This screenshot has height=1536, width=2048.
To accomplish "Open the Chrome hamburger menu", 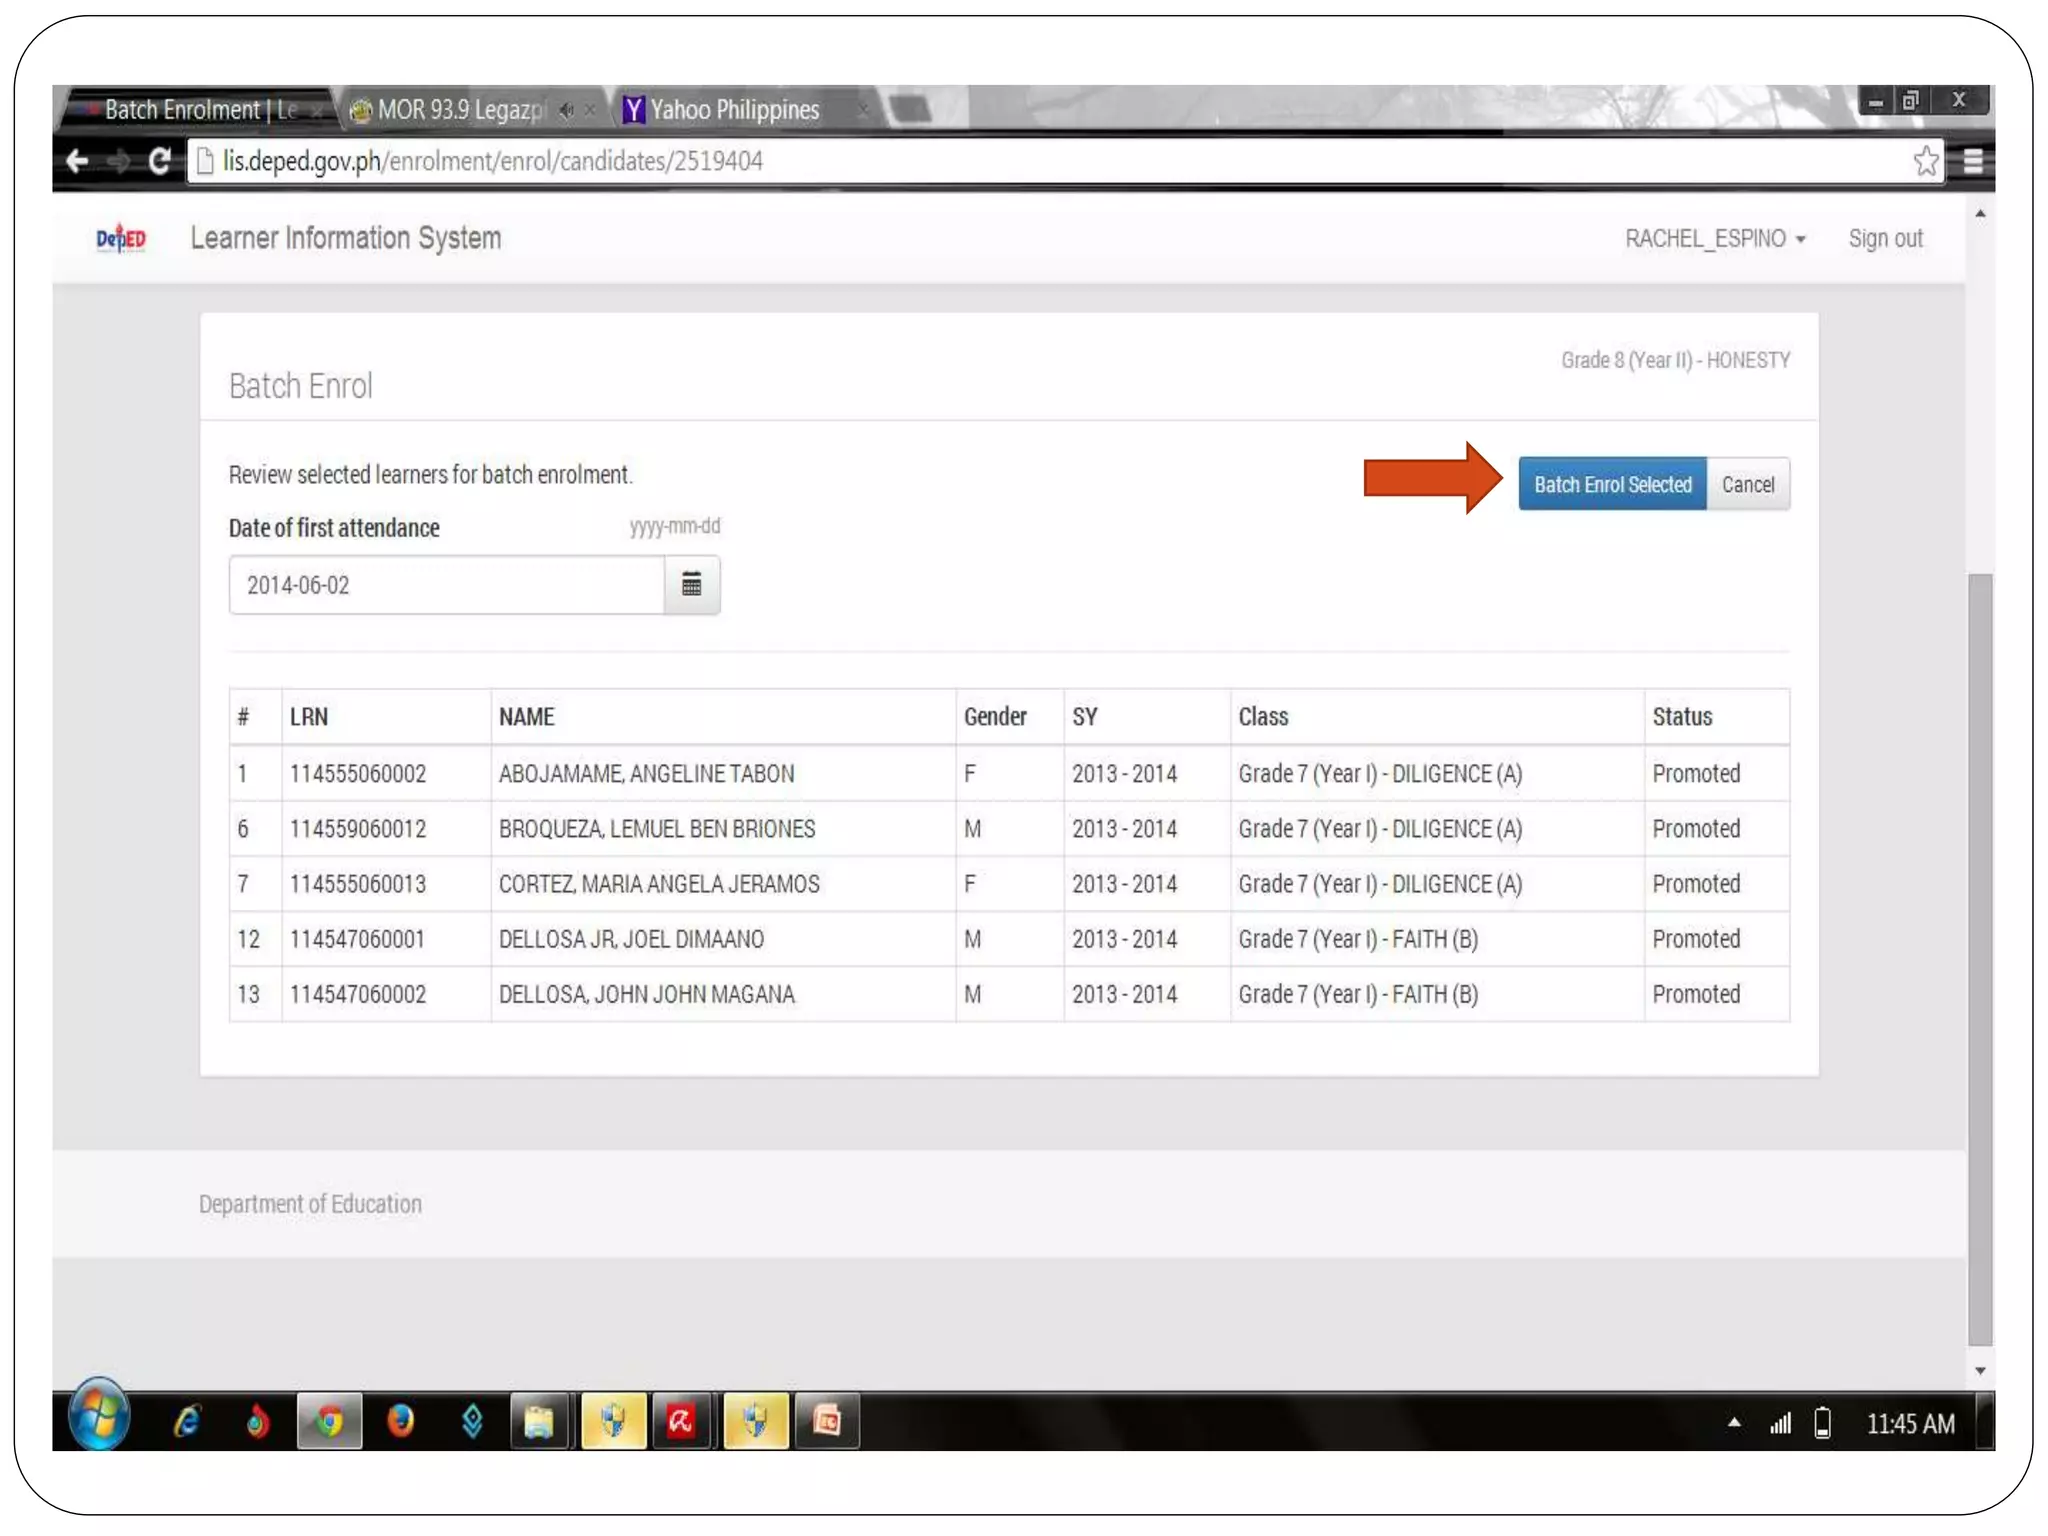I will click(1973, 161).
